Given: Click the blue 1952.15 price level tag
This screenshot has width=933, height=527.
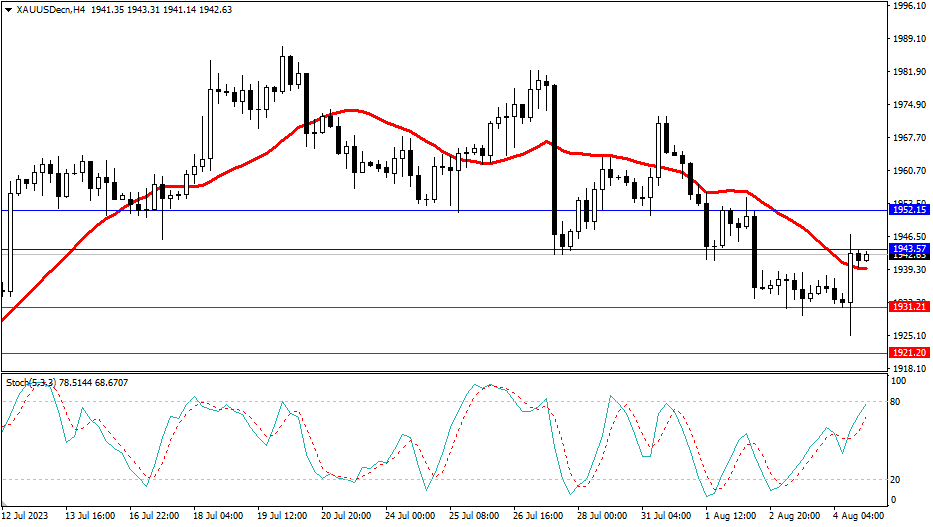Looking at the screenshot, I should coord(909,210).
